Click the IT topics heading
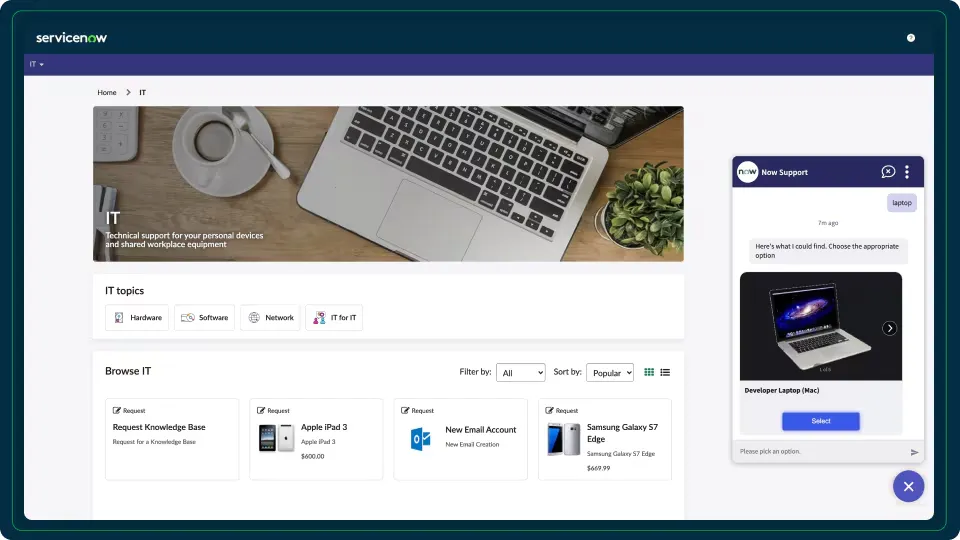Image resolution: width=960 pixels, height=540 pixels. 124,291
